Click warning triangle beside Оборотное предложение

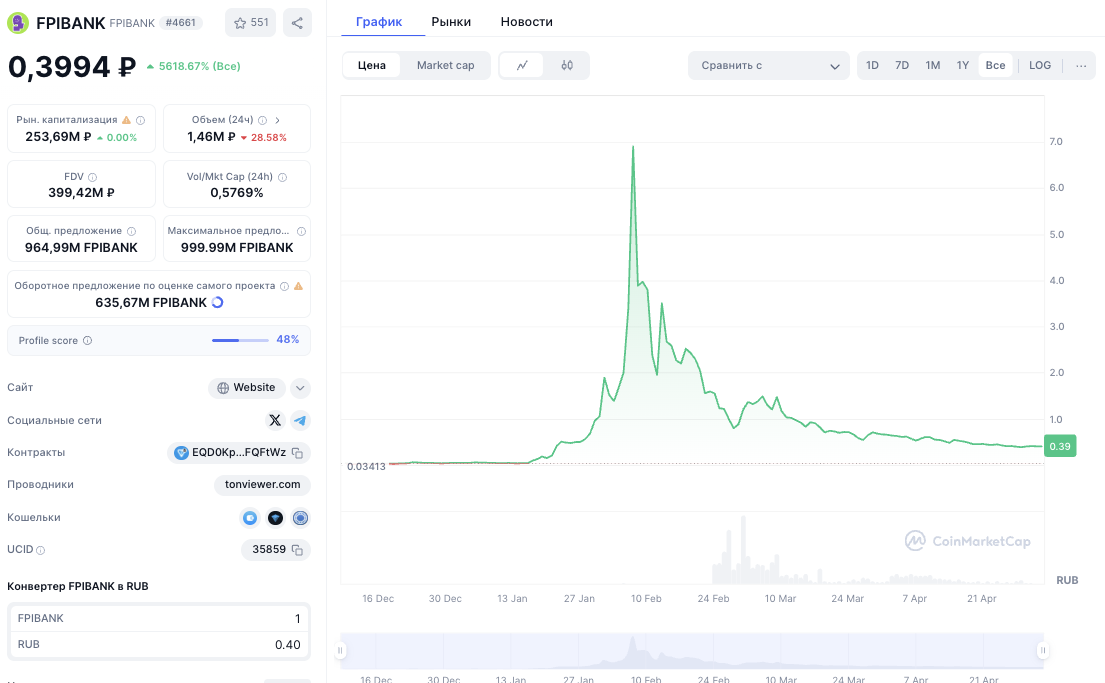pos(298,286)
